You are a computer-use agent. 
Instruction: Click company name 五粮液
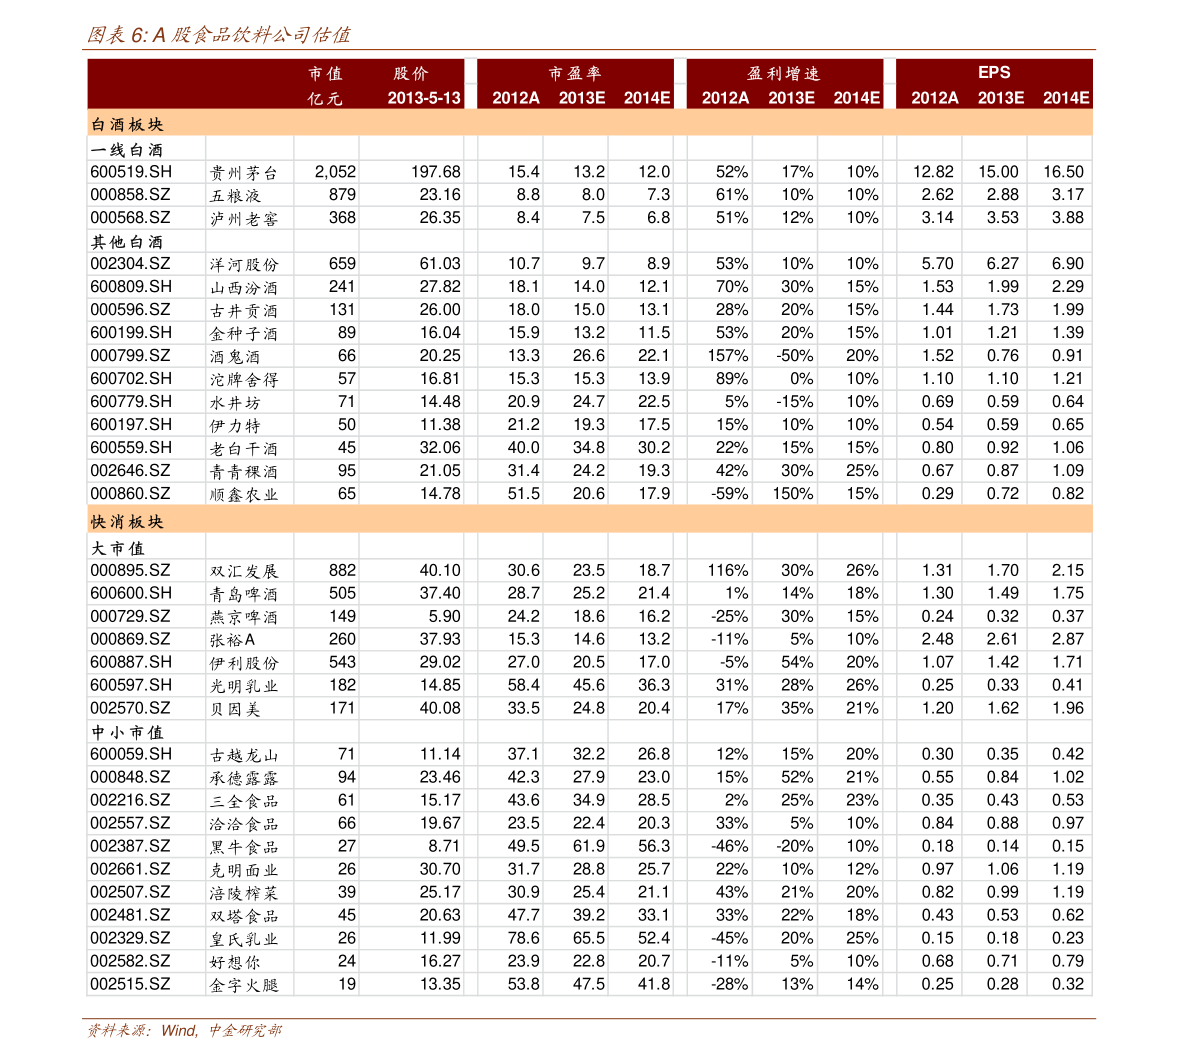point(235,196)
